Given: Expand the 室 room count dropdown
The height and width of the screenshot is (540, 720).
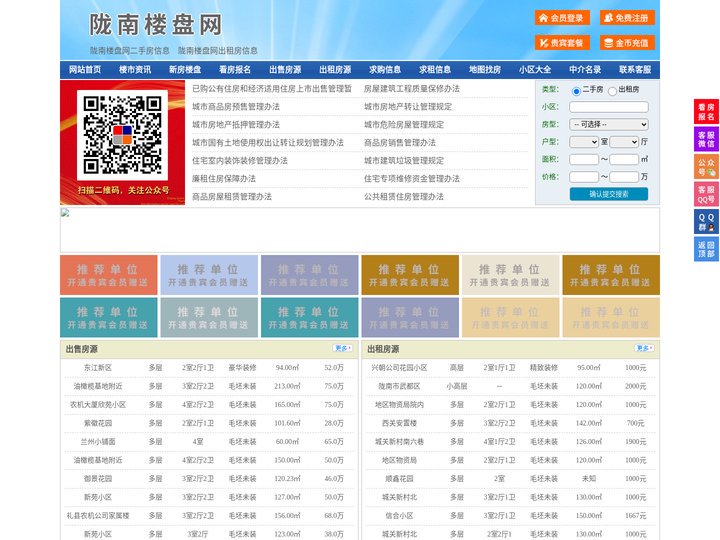Looking at the screenshot, I should [584, 142].
